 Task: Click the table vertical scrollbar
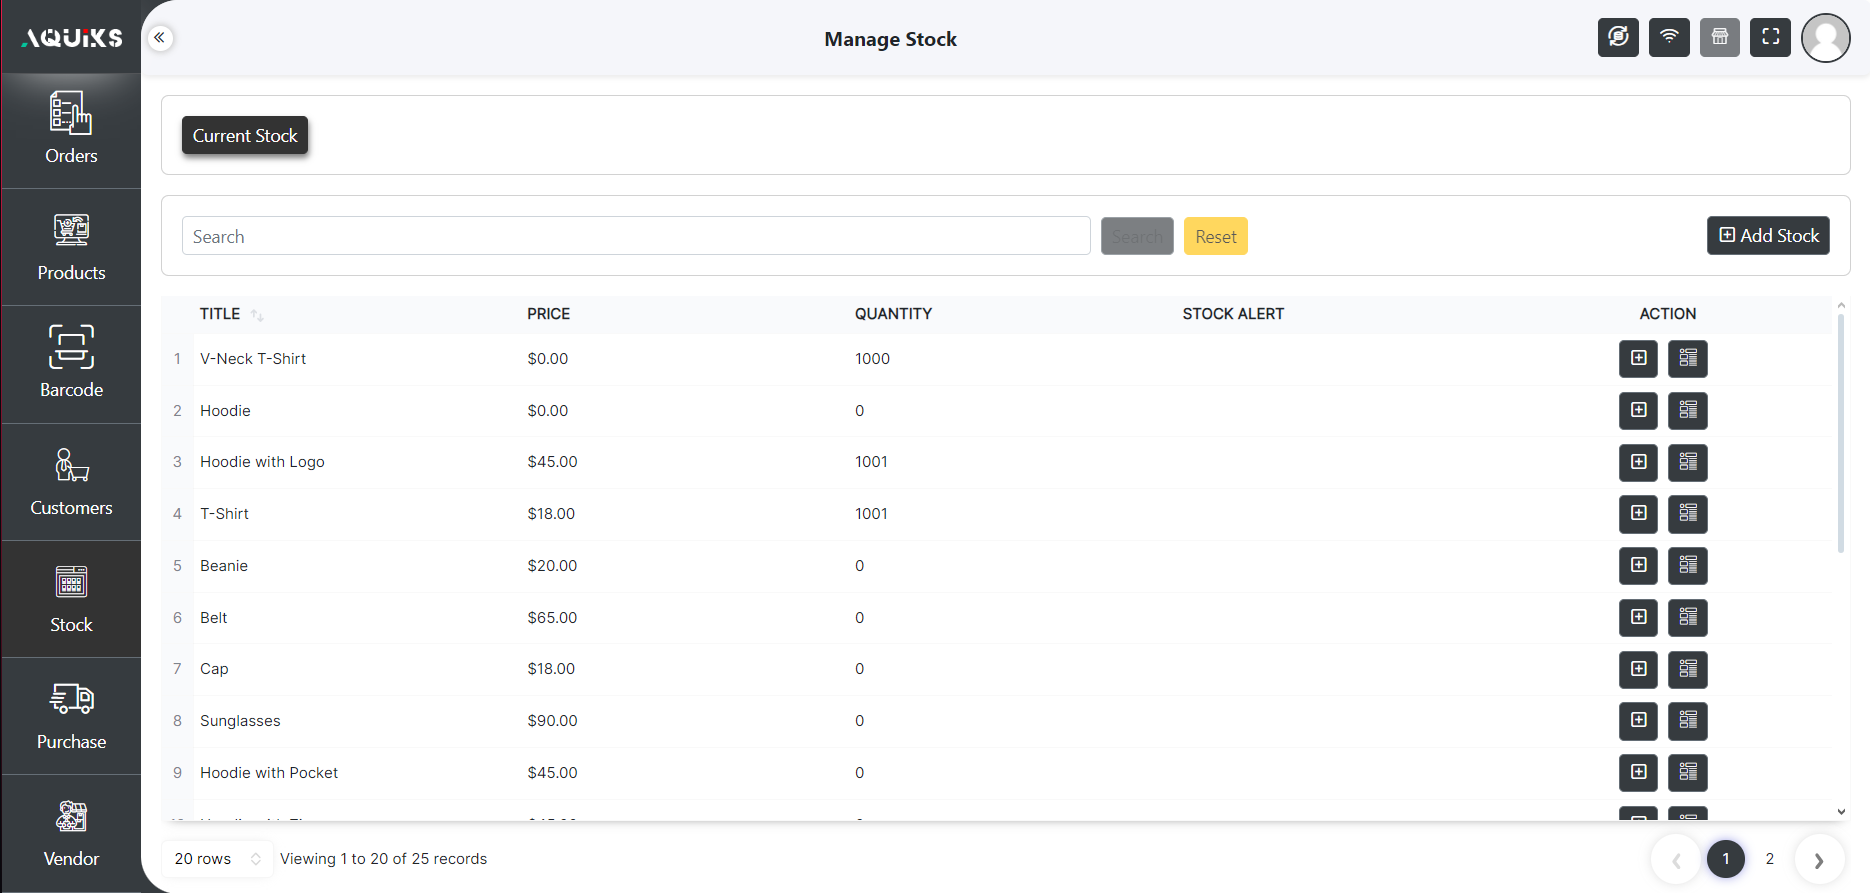pos(1841,433)
